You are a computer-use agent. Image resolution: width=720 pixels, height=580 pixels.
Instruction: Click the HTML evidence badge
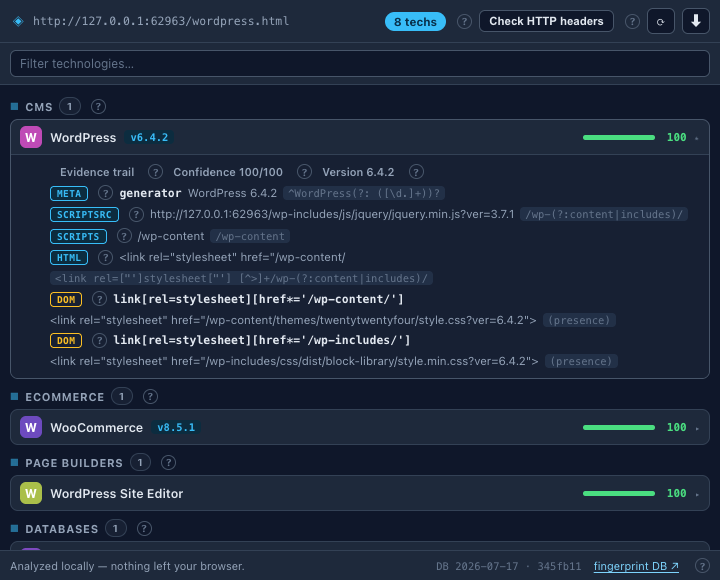(x=69, y=258)
